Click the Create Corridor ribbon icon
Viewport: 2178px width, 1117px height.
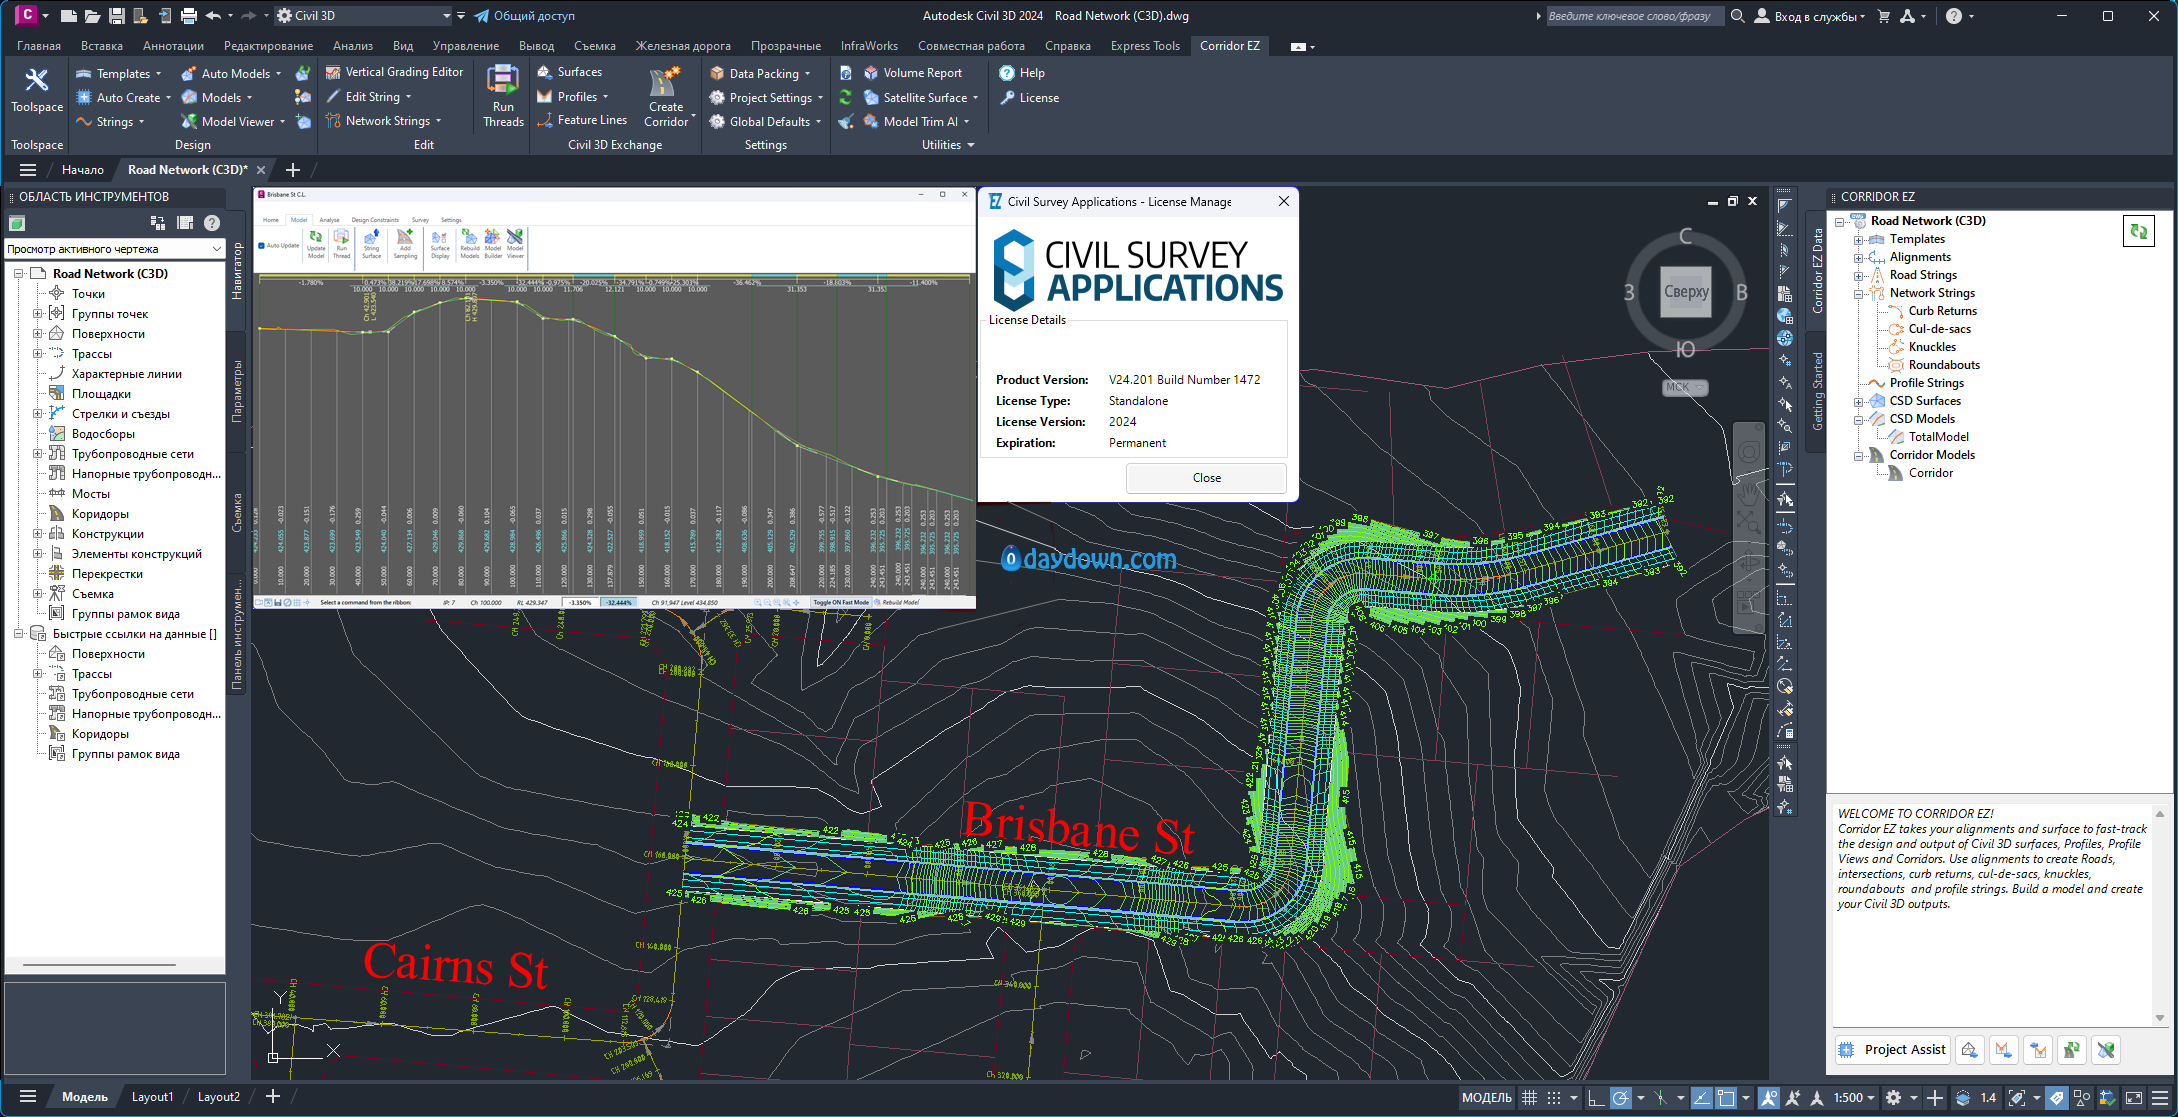666,97
